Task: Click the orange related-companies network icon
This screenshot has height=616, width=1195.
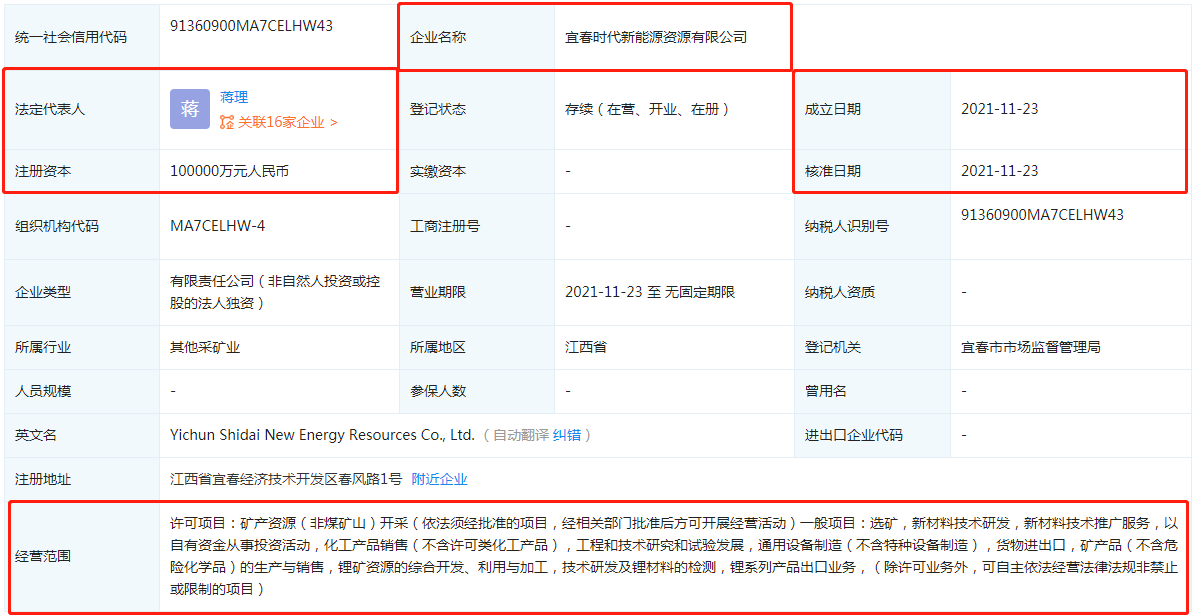Action: pyautogui.click(x=227, y=122)
